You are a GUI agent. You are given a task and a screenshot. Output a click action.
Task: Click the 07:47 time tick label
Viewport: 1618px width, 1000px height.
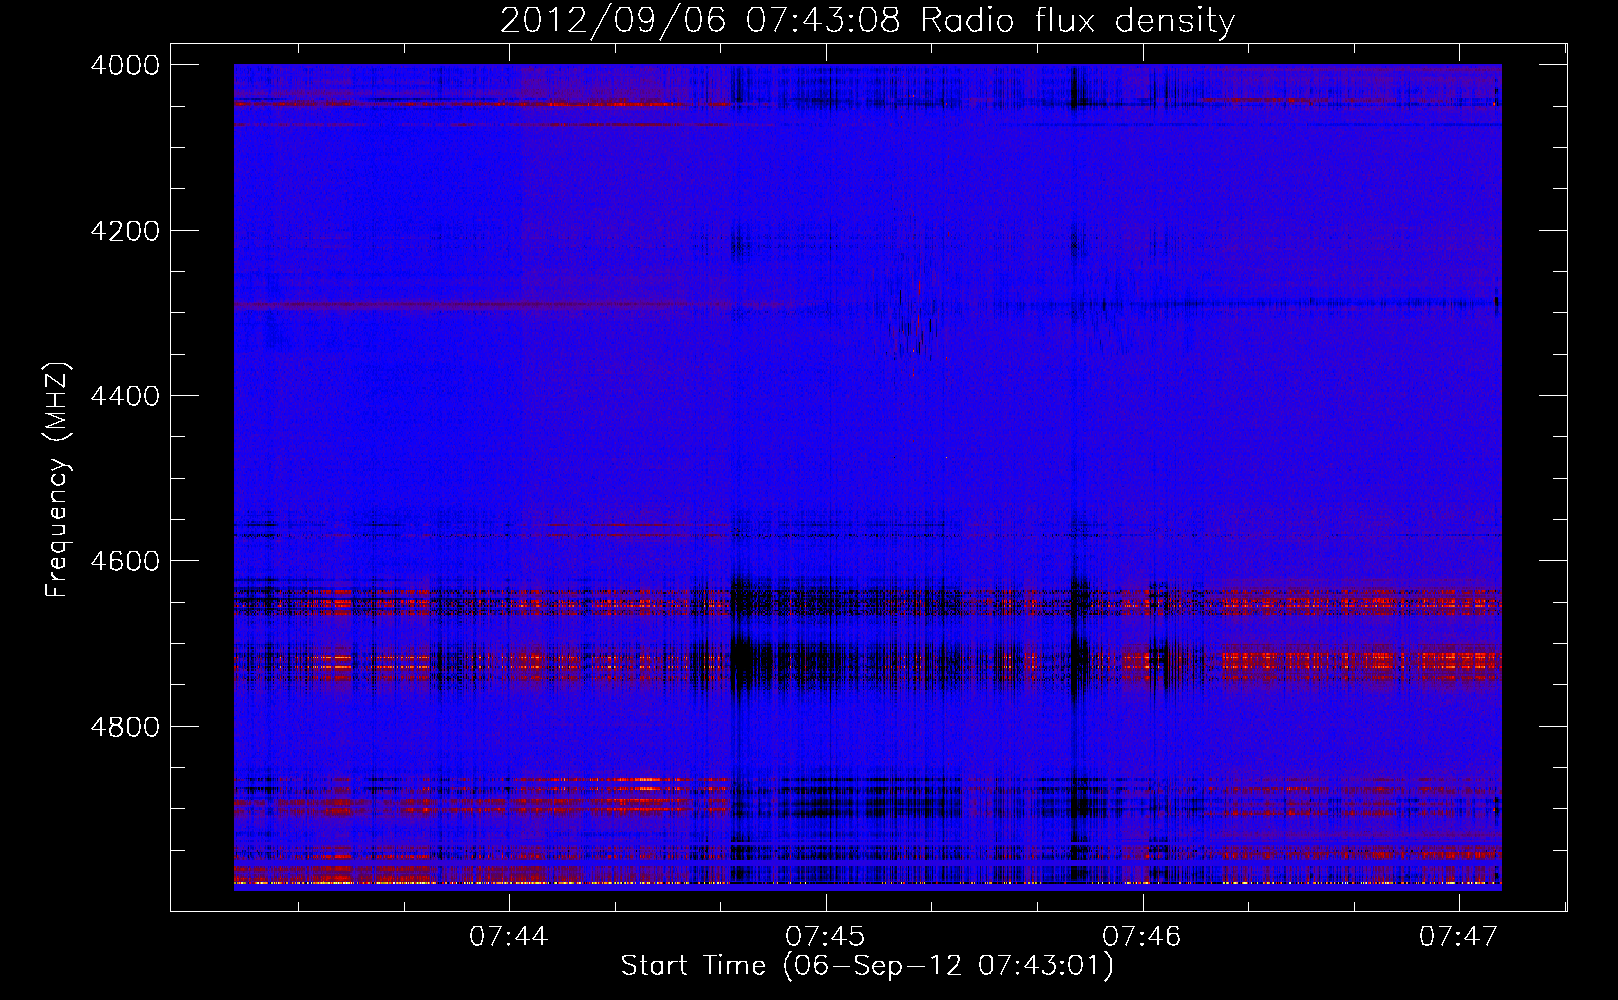click(1459, 936)
